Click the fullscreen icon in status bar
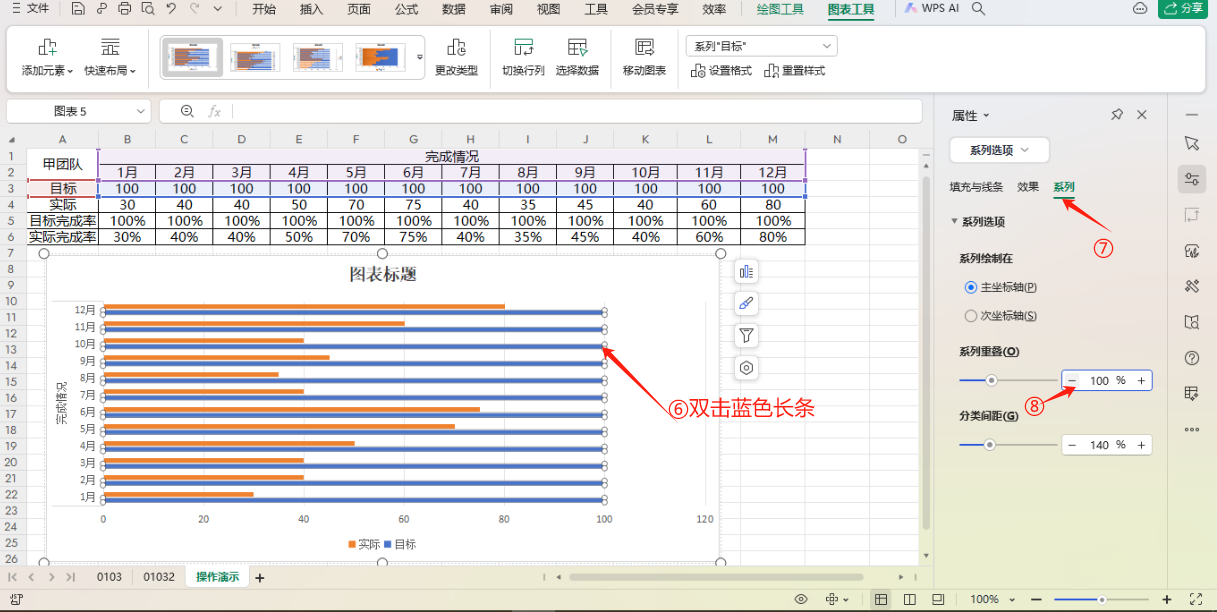Screen dimensions: 1217x612 point(1195,599)
